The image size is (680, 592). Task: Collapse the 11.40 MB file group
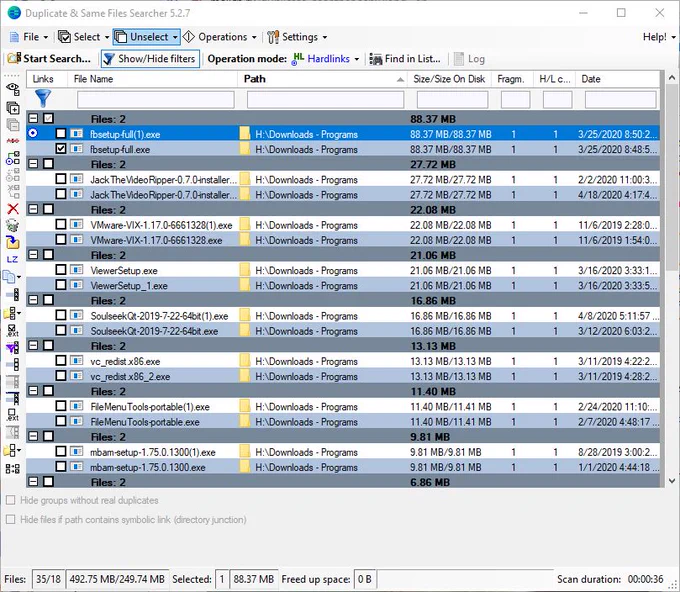coord(33,391)
